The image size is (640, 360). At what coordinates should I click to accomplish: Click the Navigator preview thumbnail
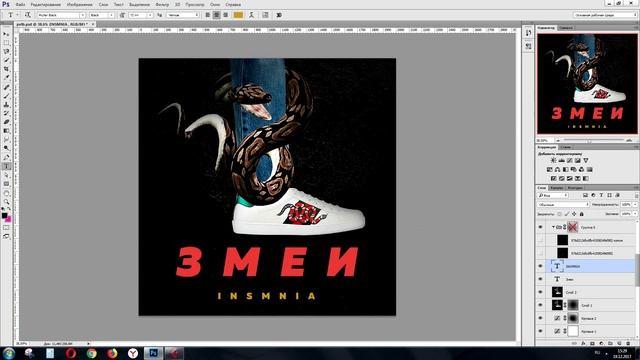587,84
